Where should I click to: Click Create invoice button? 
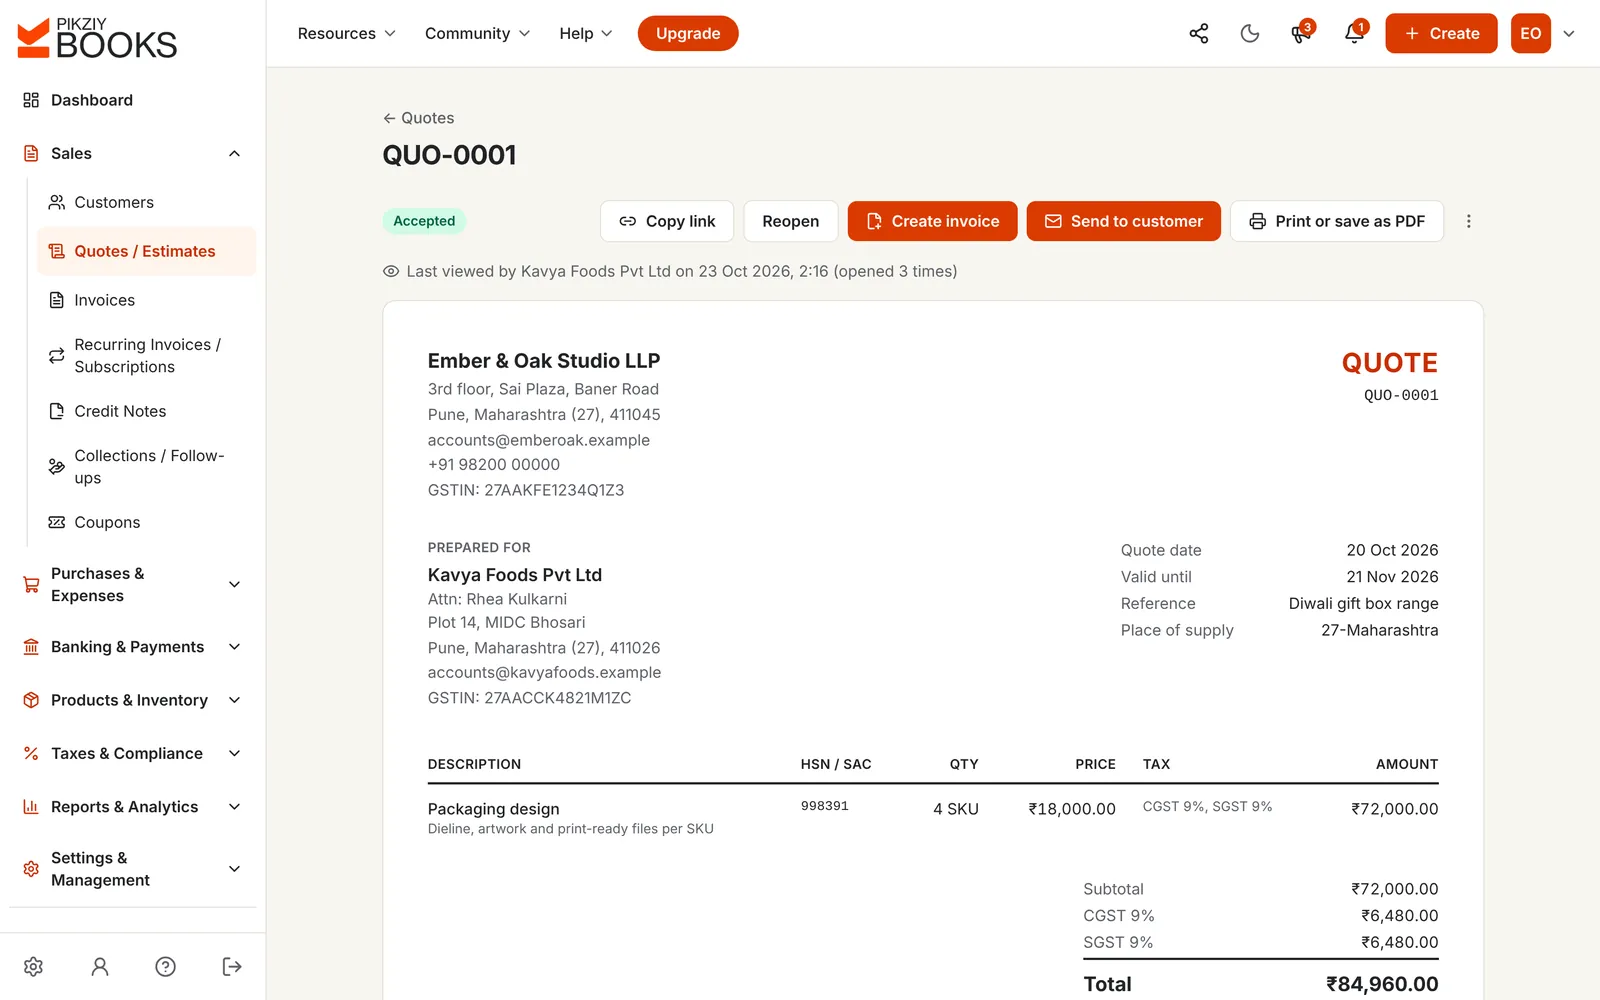pyautogui.click(x=932, y=221)
